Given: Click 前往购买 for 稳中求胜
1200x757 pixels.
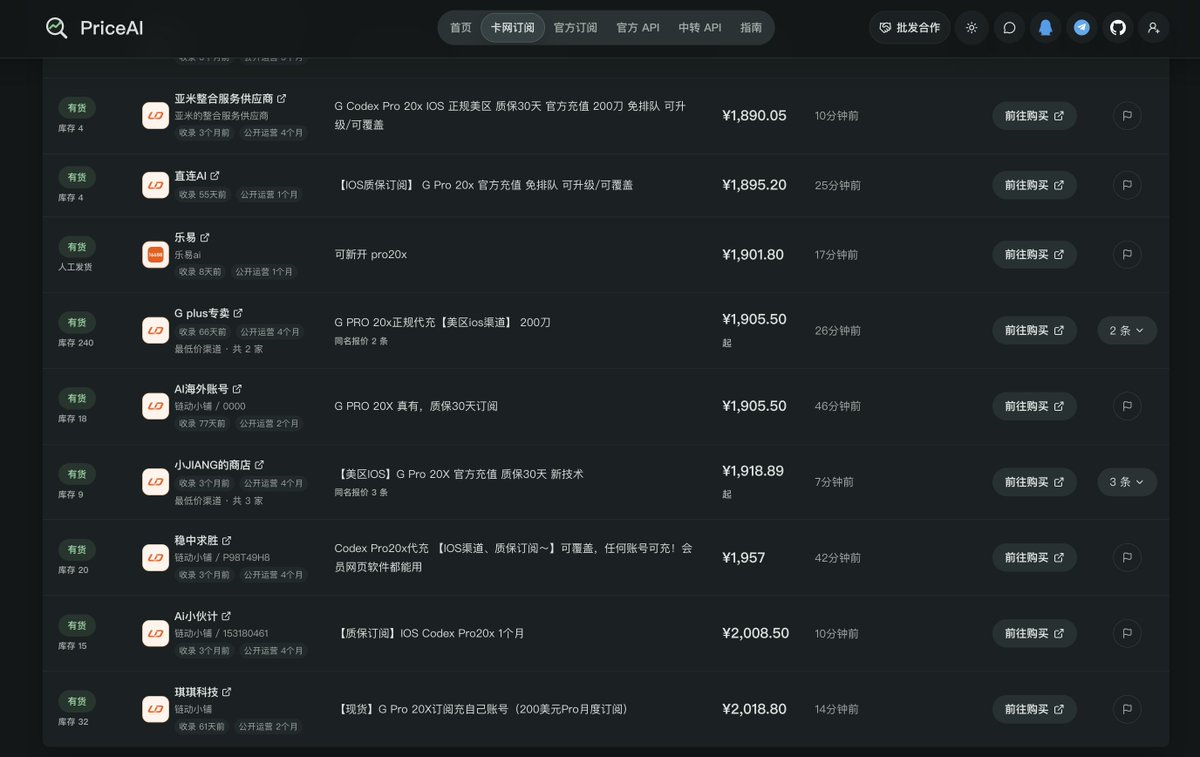Looking at the screenshot, I should [1034, 558].
